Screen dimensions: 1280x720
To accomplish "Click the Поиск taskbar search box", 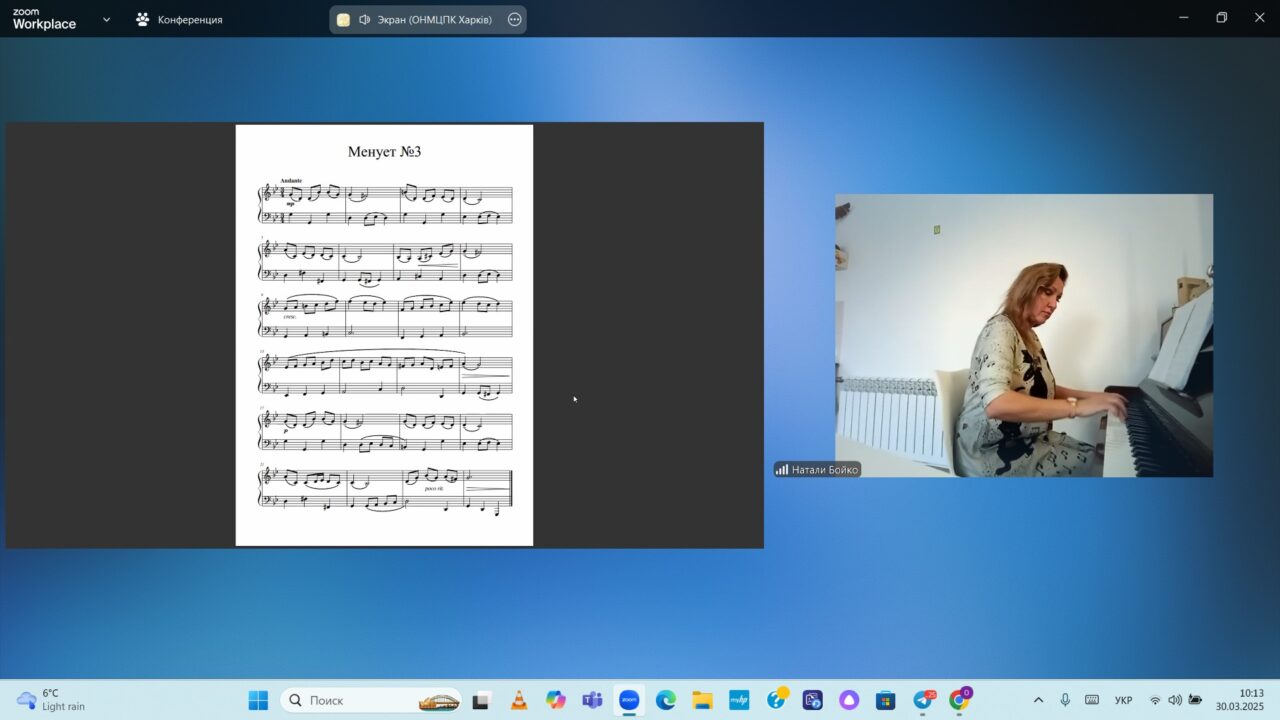I will (x=370, y=700).
